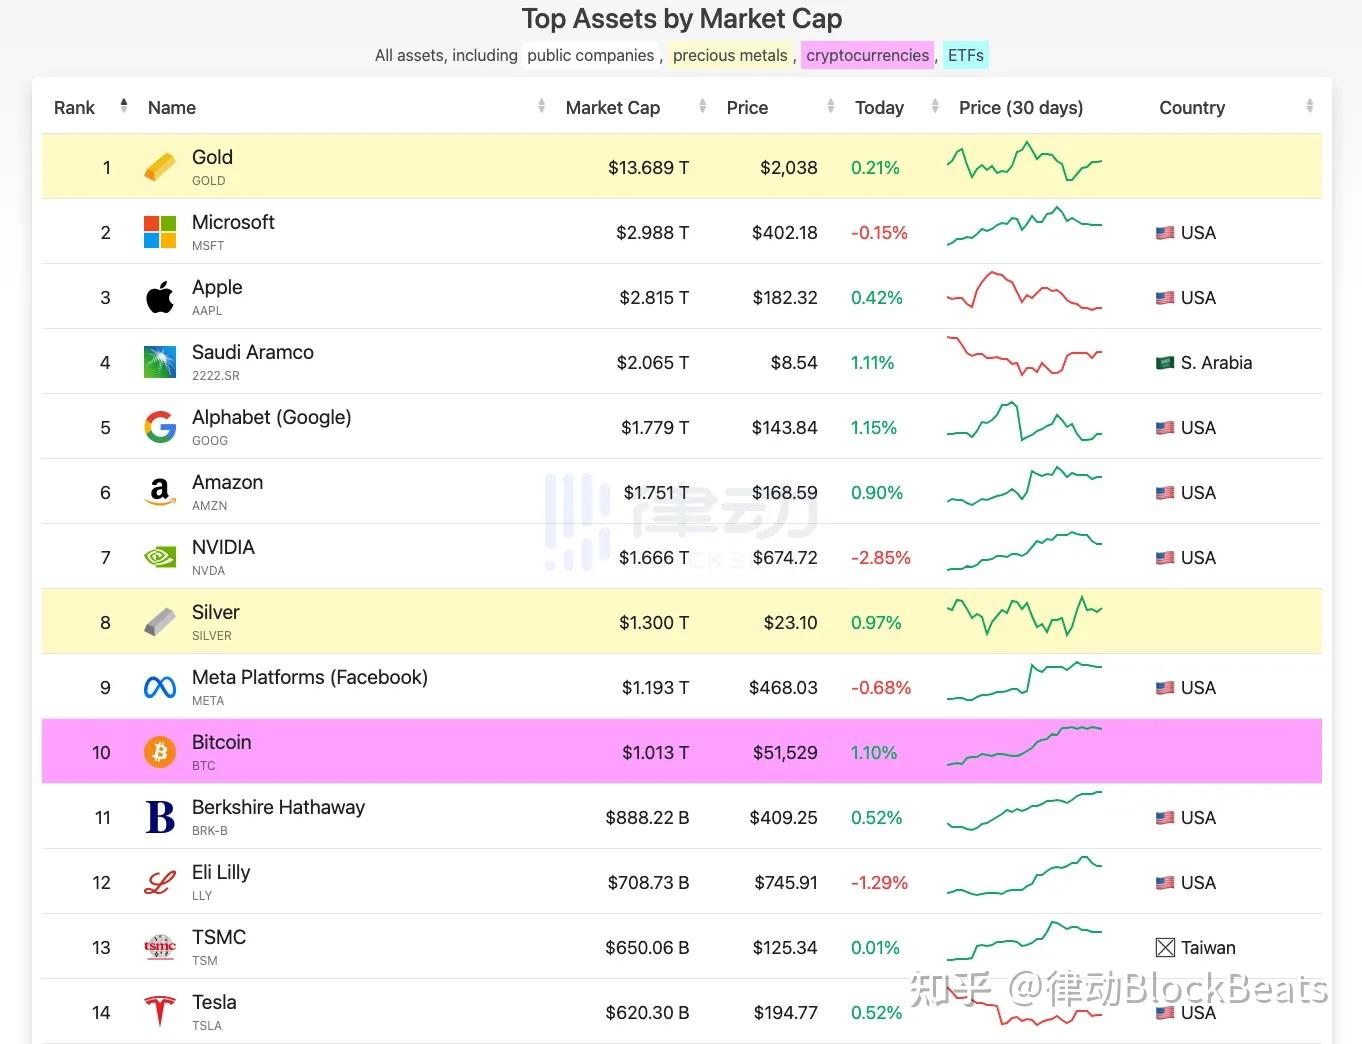The height and width of the screenshot is (1044, 1362).
Task: Click the Top Assets by Market Cap heading
Action: [682, 19]
